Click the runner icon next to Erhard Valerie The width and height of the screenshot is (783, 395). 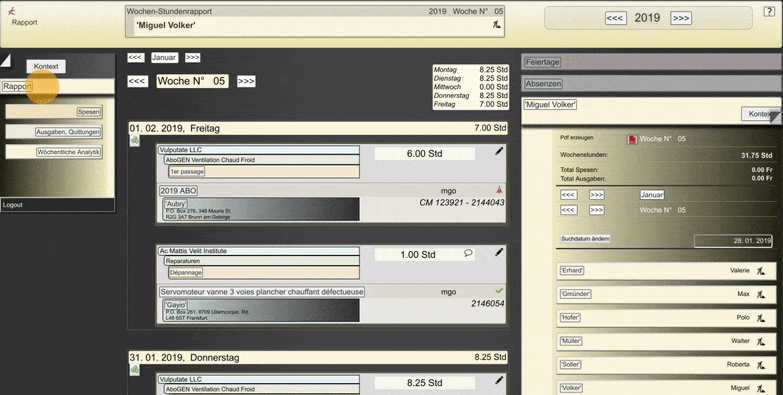tap(761, 271)
